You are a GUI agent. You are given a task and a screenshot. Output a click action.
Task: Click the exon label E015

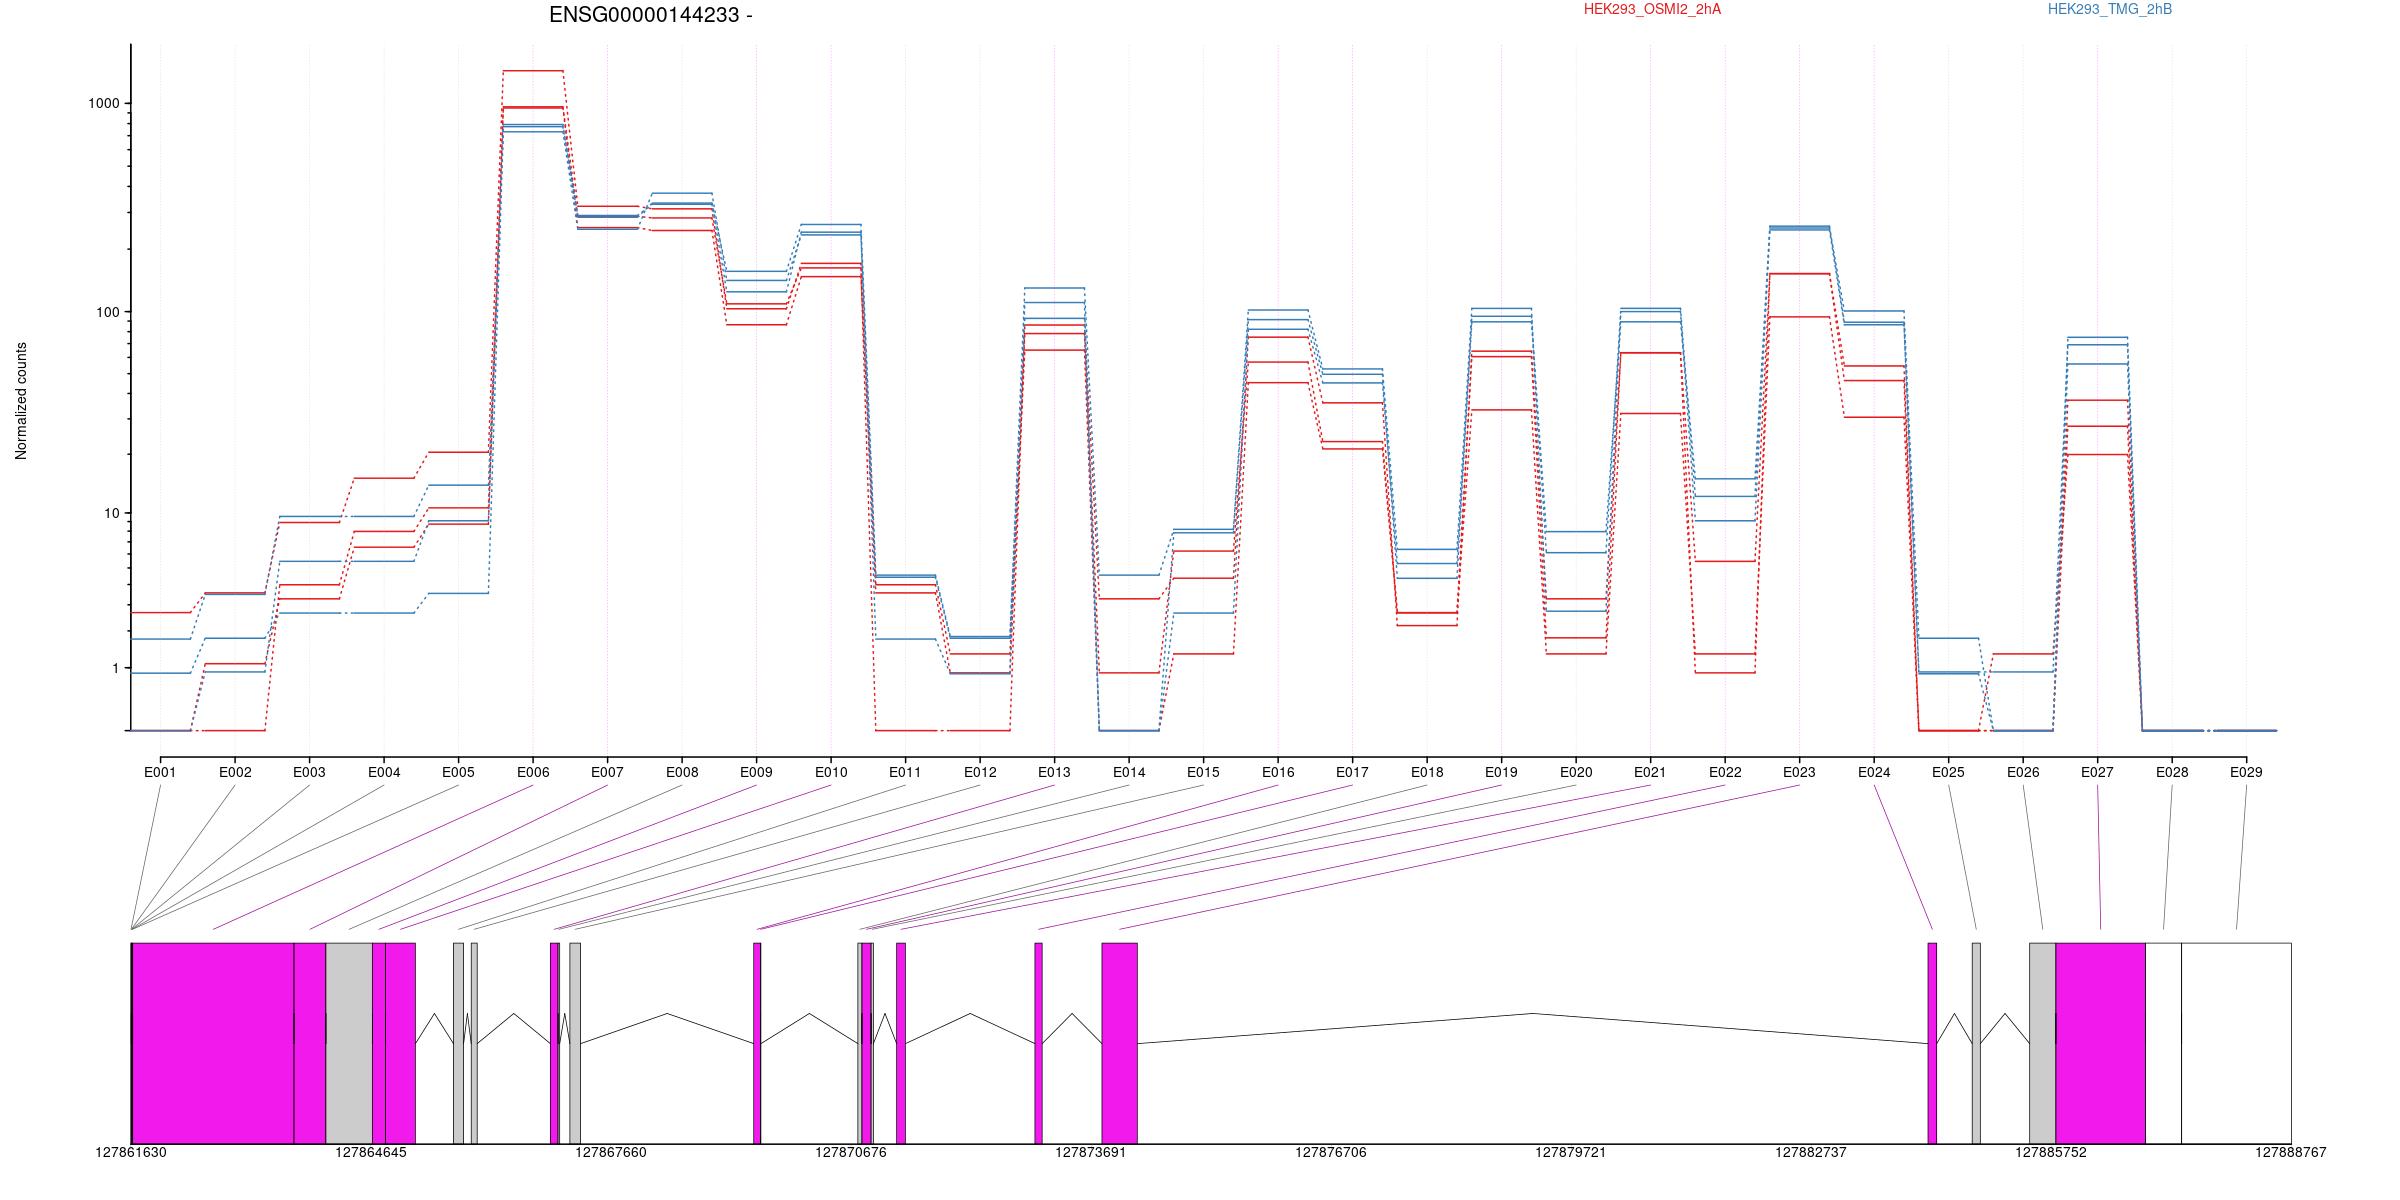coord(1203,772)
